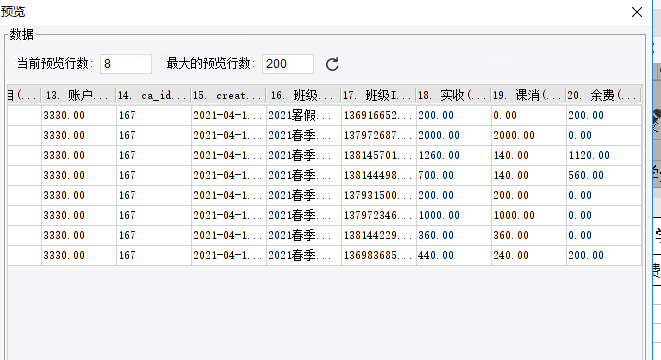The height and width of the screenshot is (360, 661).
Task: Click creation date in the 138145701 row
Action: (229, 156)
